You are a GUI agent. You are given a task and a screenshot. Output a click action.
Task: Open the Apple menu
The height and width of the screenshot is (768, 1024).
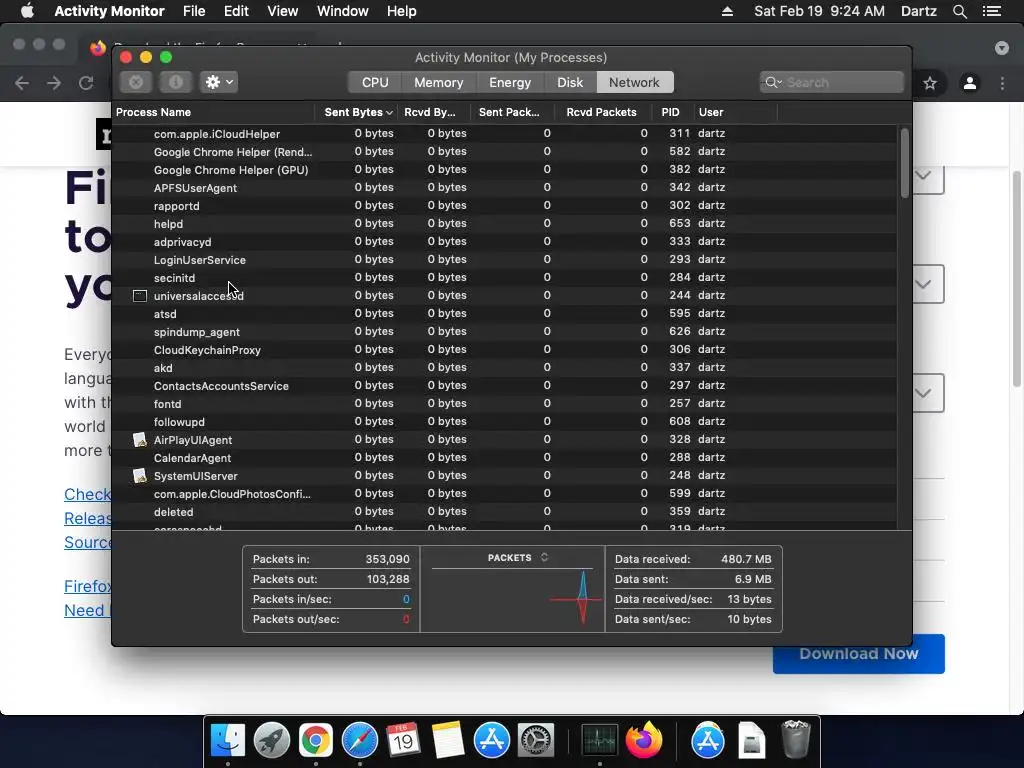coord(27,11)
